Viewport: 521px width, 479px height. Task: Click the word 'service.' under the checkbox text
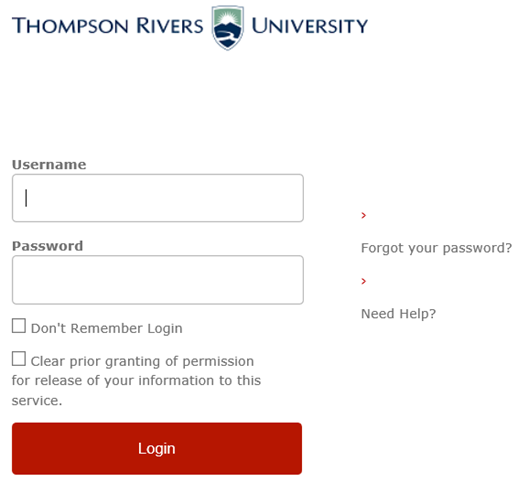pyautogui.click(x=37, y=400)
